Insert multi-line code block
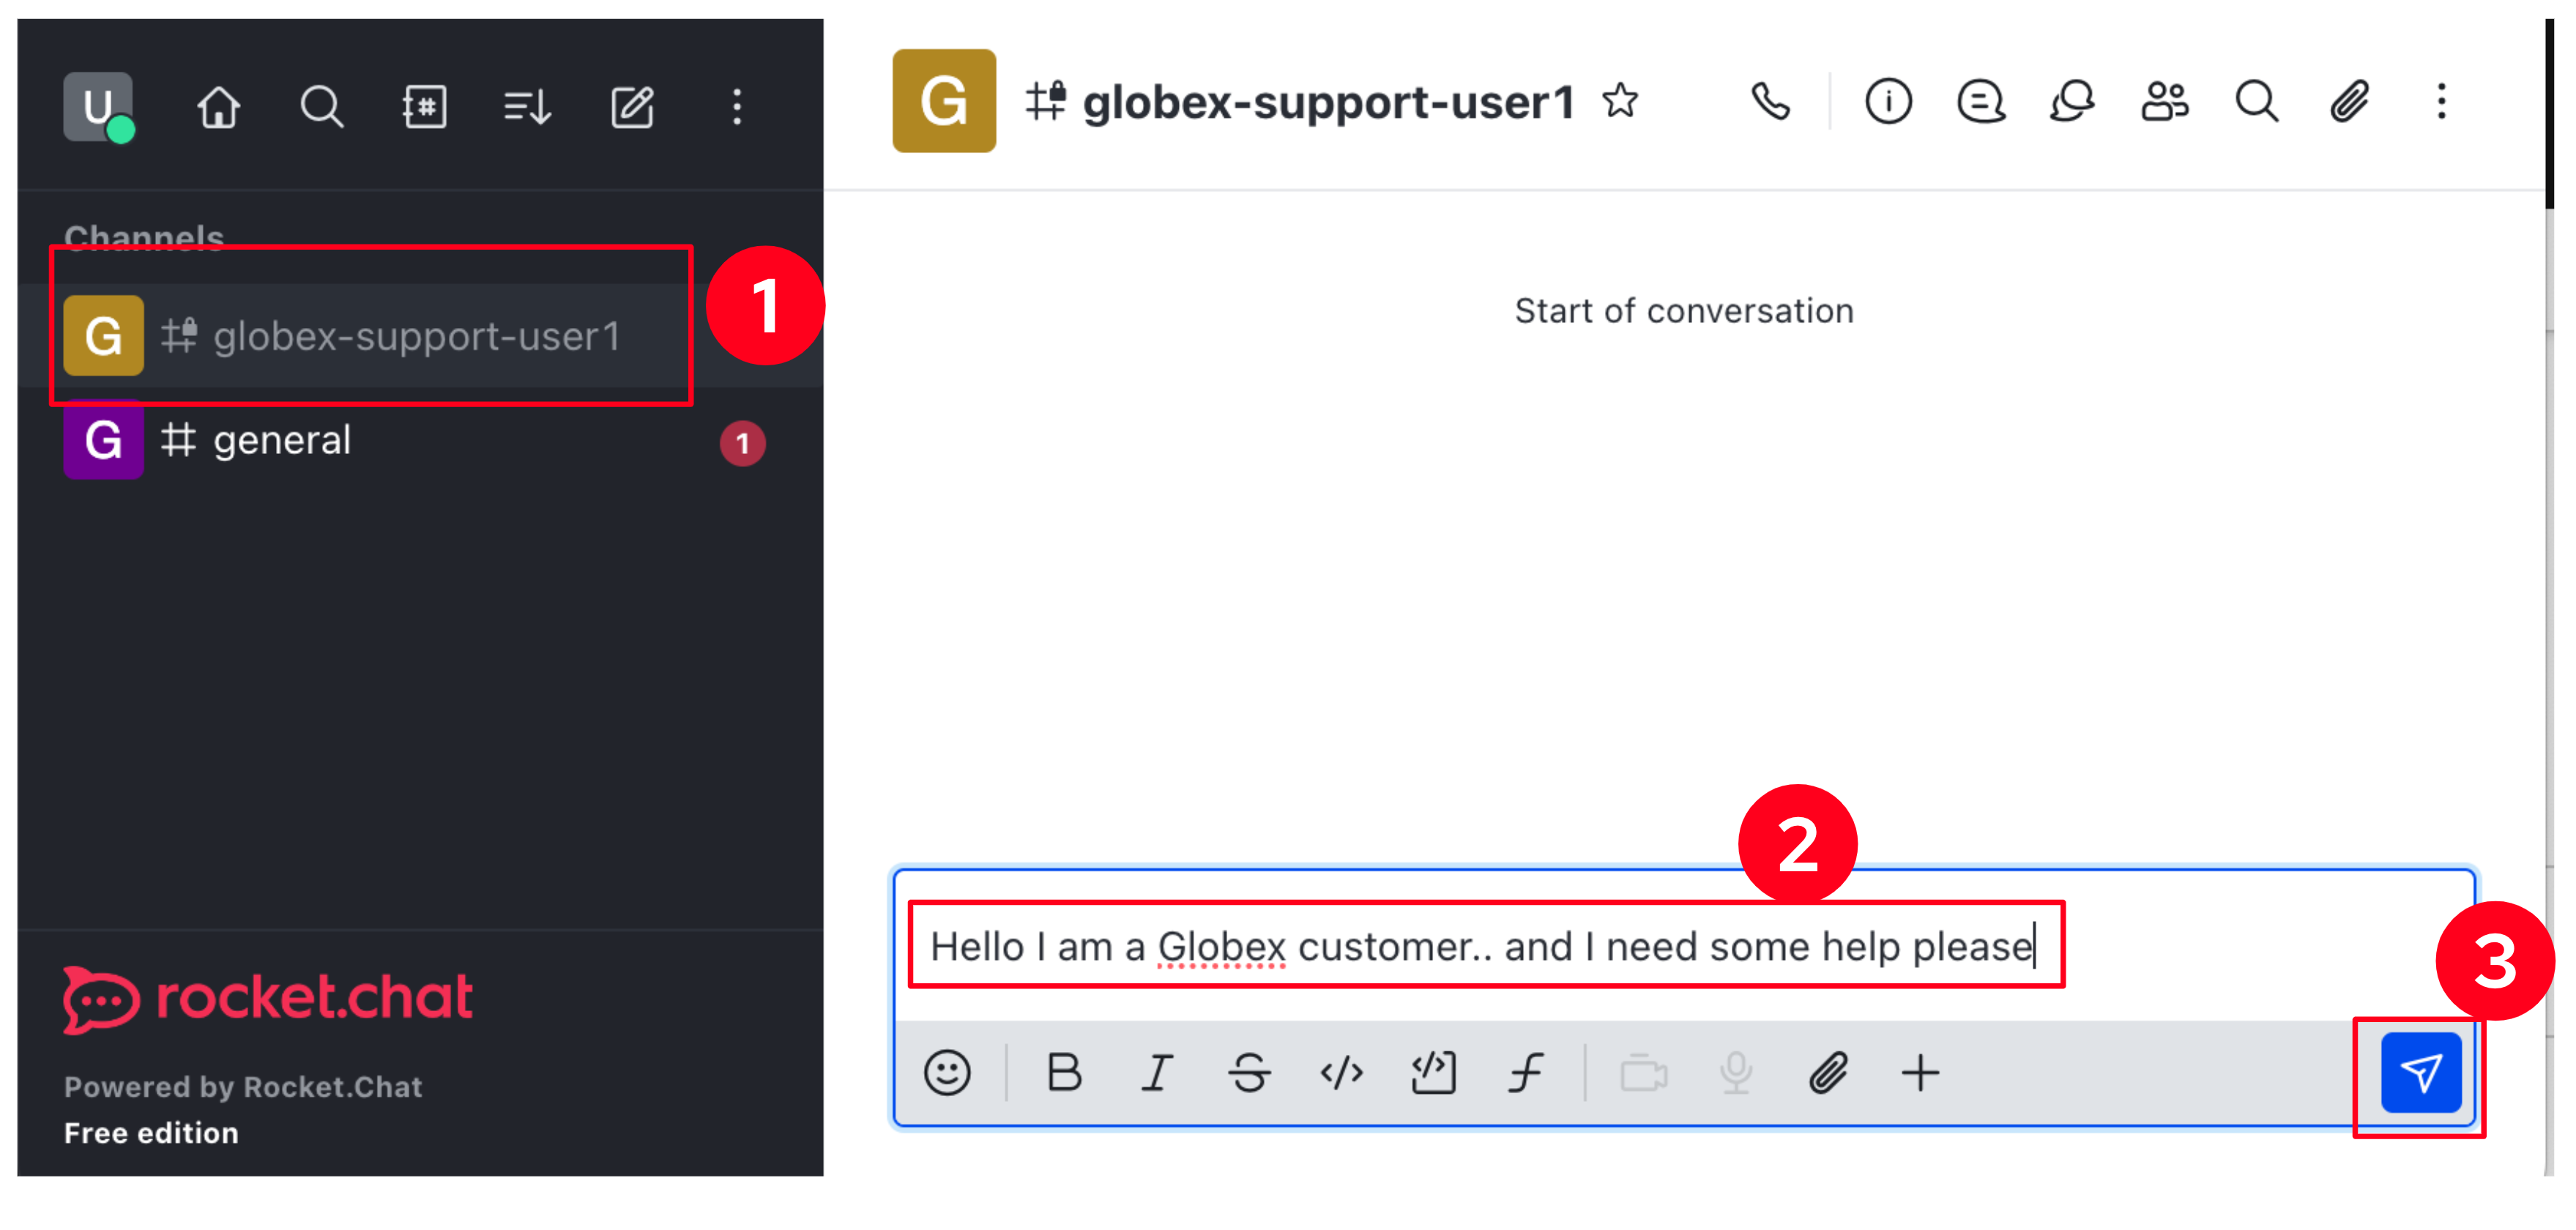Image resolution: width=2576 pixels, height=1230 pixels. click(x=1433, y=1073)
